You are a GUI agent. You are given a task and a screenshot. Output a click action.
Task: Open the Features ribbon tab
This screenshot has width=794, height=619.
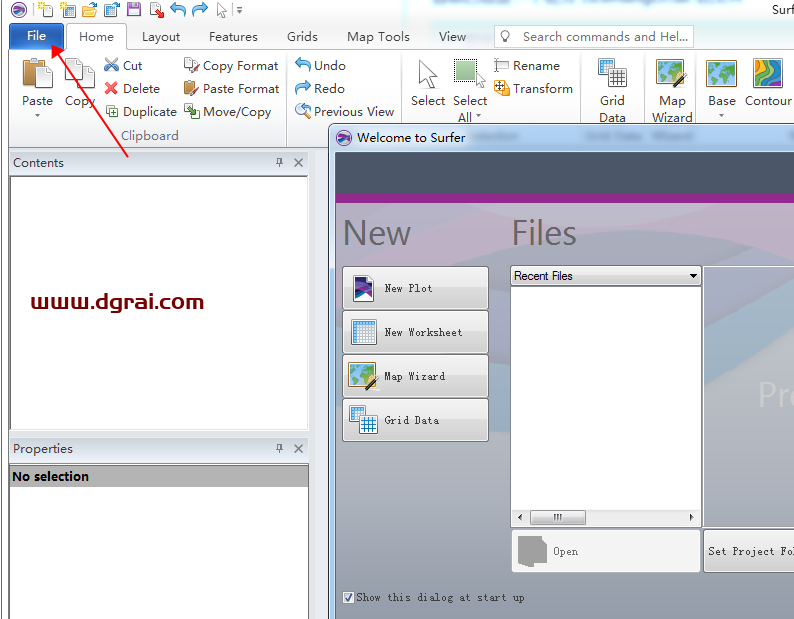tap(233, 36)
